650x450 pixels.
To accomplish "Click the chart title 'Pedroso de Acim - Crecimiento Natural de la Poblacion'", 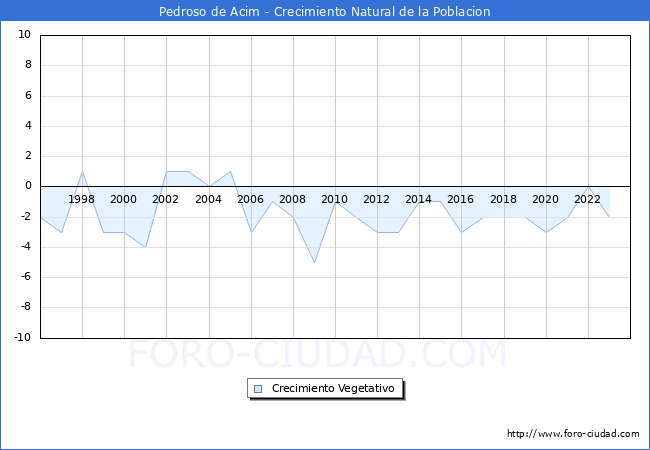I will click(325, 11).
